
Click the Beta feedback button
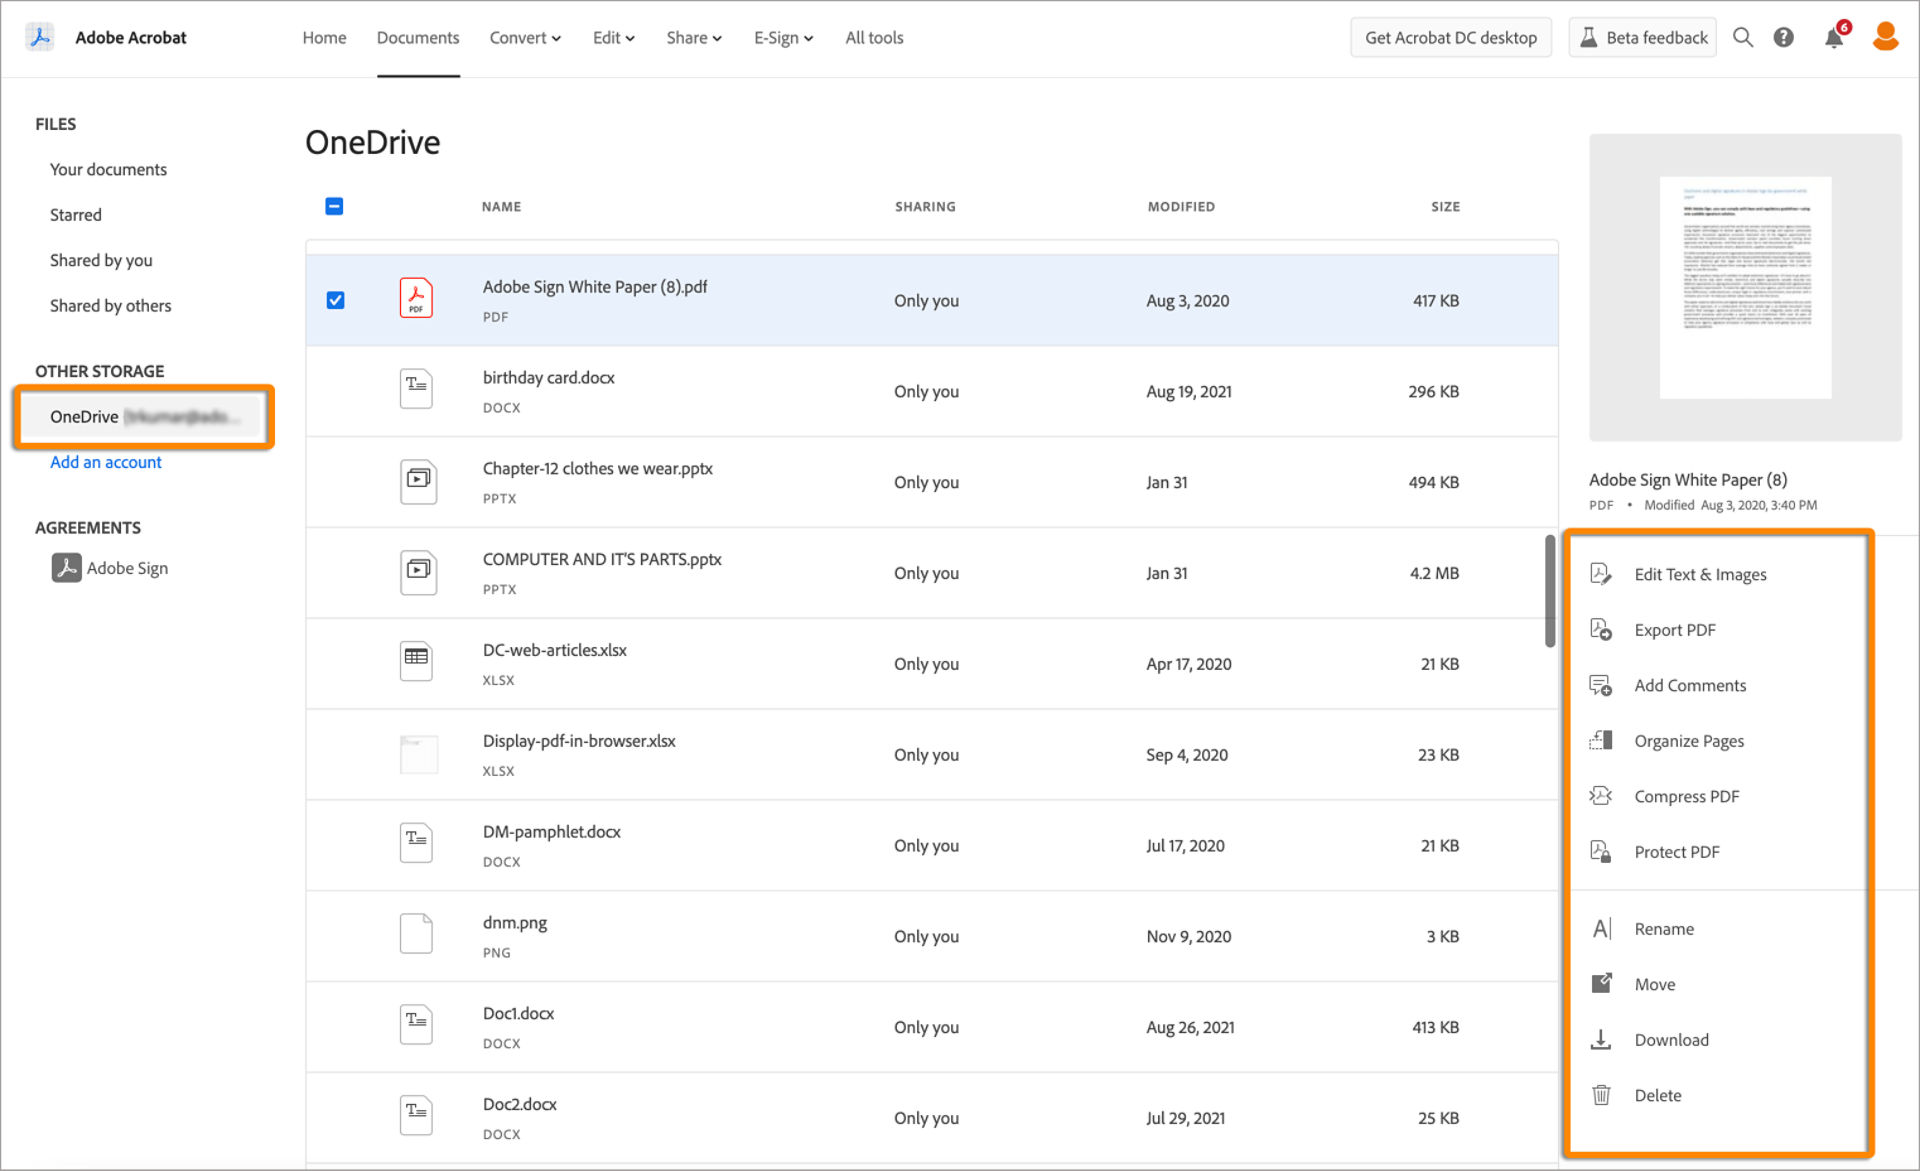[x=1642, y=38]
